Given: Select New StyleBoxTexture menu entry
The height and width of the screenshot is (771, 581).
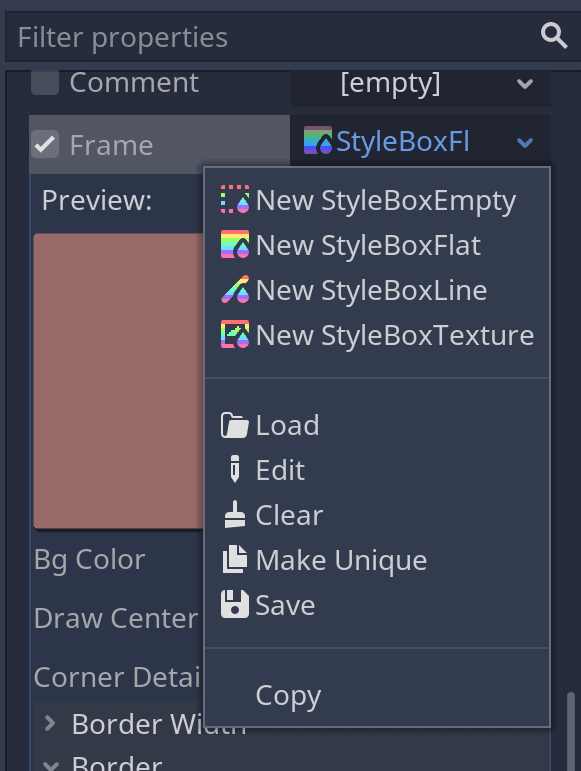Looking at the screenshot, I should 377,335.
